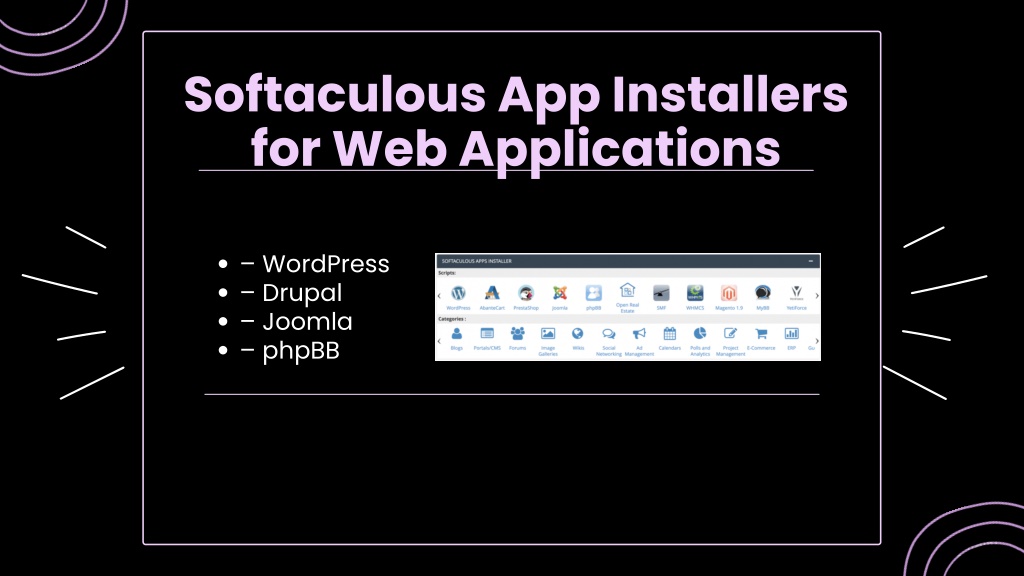Viewport: 1024px width, 576px height.
Task: Select the Magento 1.9 script icon
Action: (729, 293)
